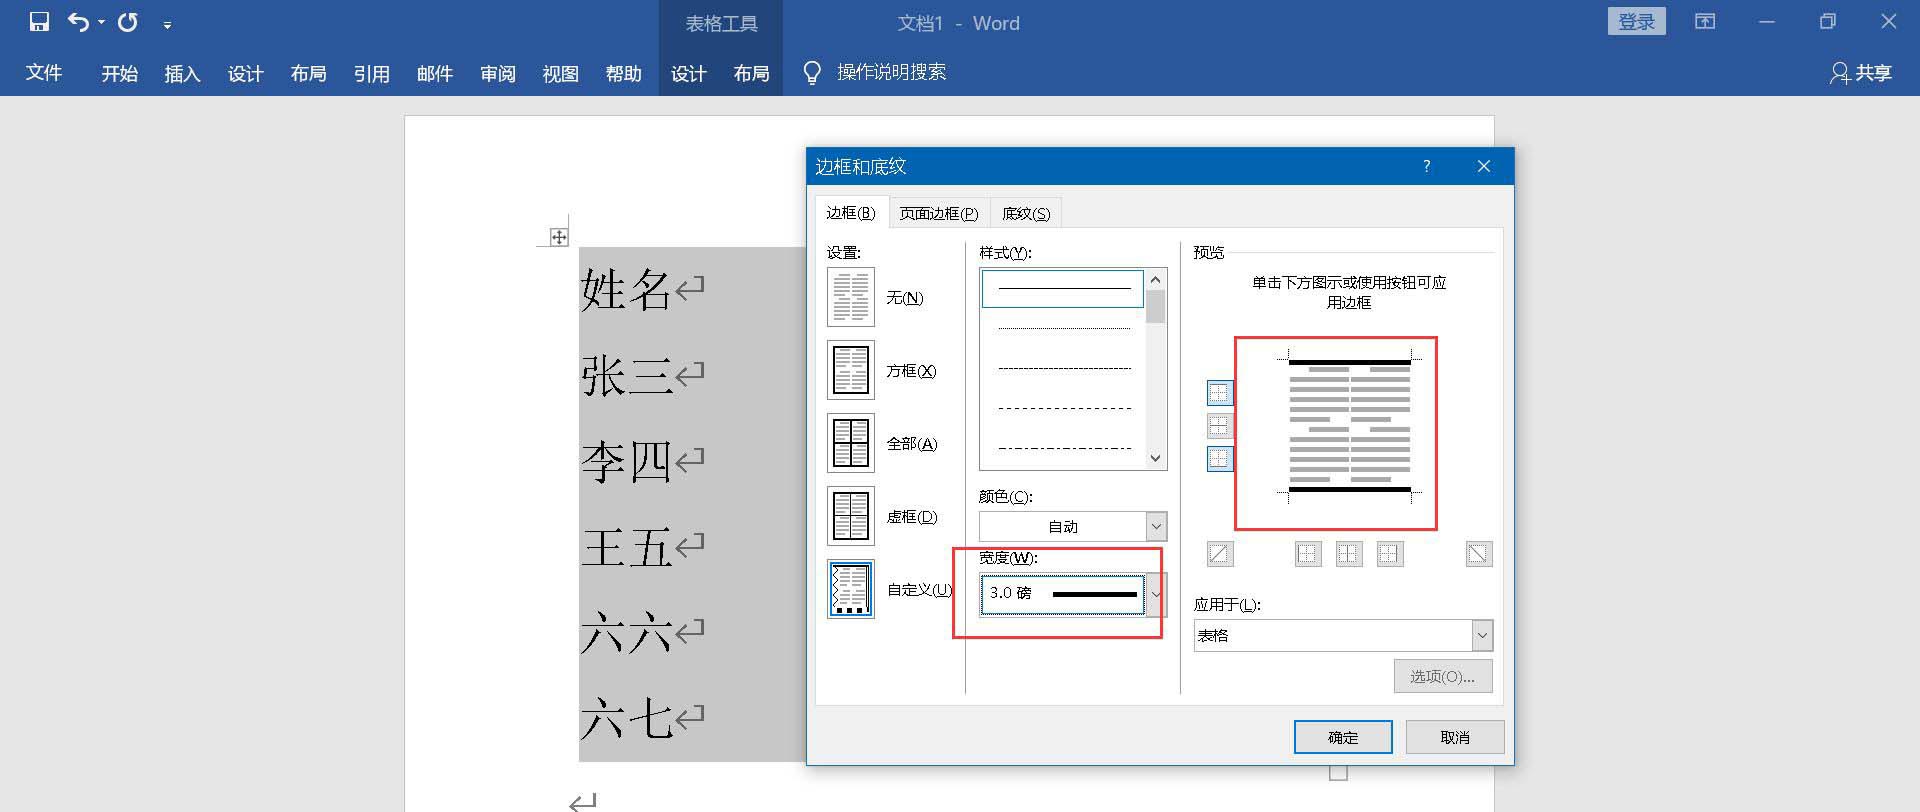Click the 六六 table cell text
Viewport: 1920px width, 812px height.
[626, 633]
